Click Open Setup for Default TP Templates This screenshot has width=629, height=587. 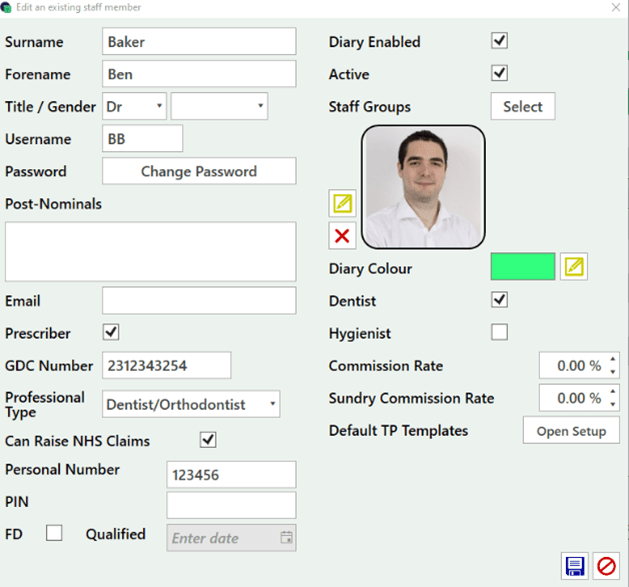coord(571,431)
